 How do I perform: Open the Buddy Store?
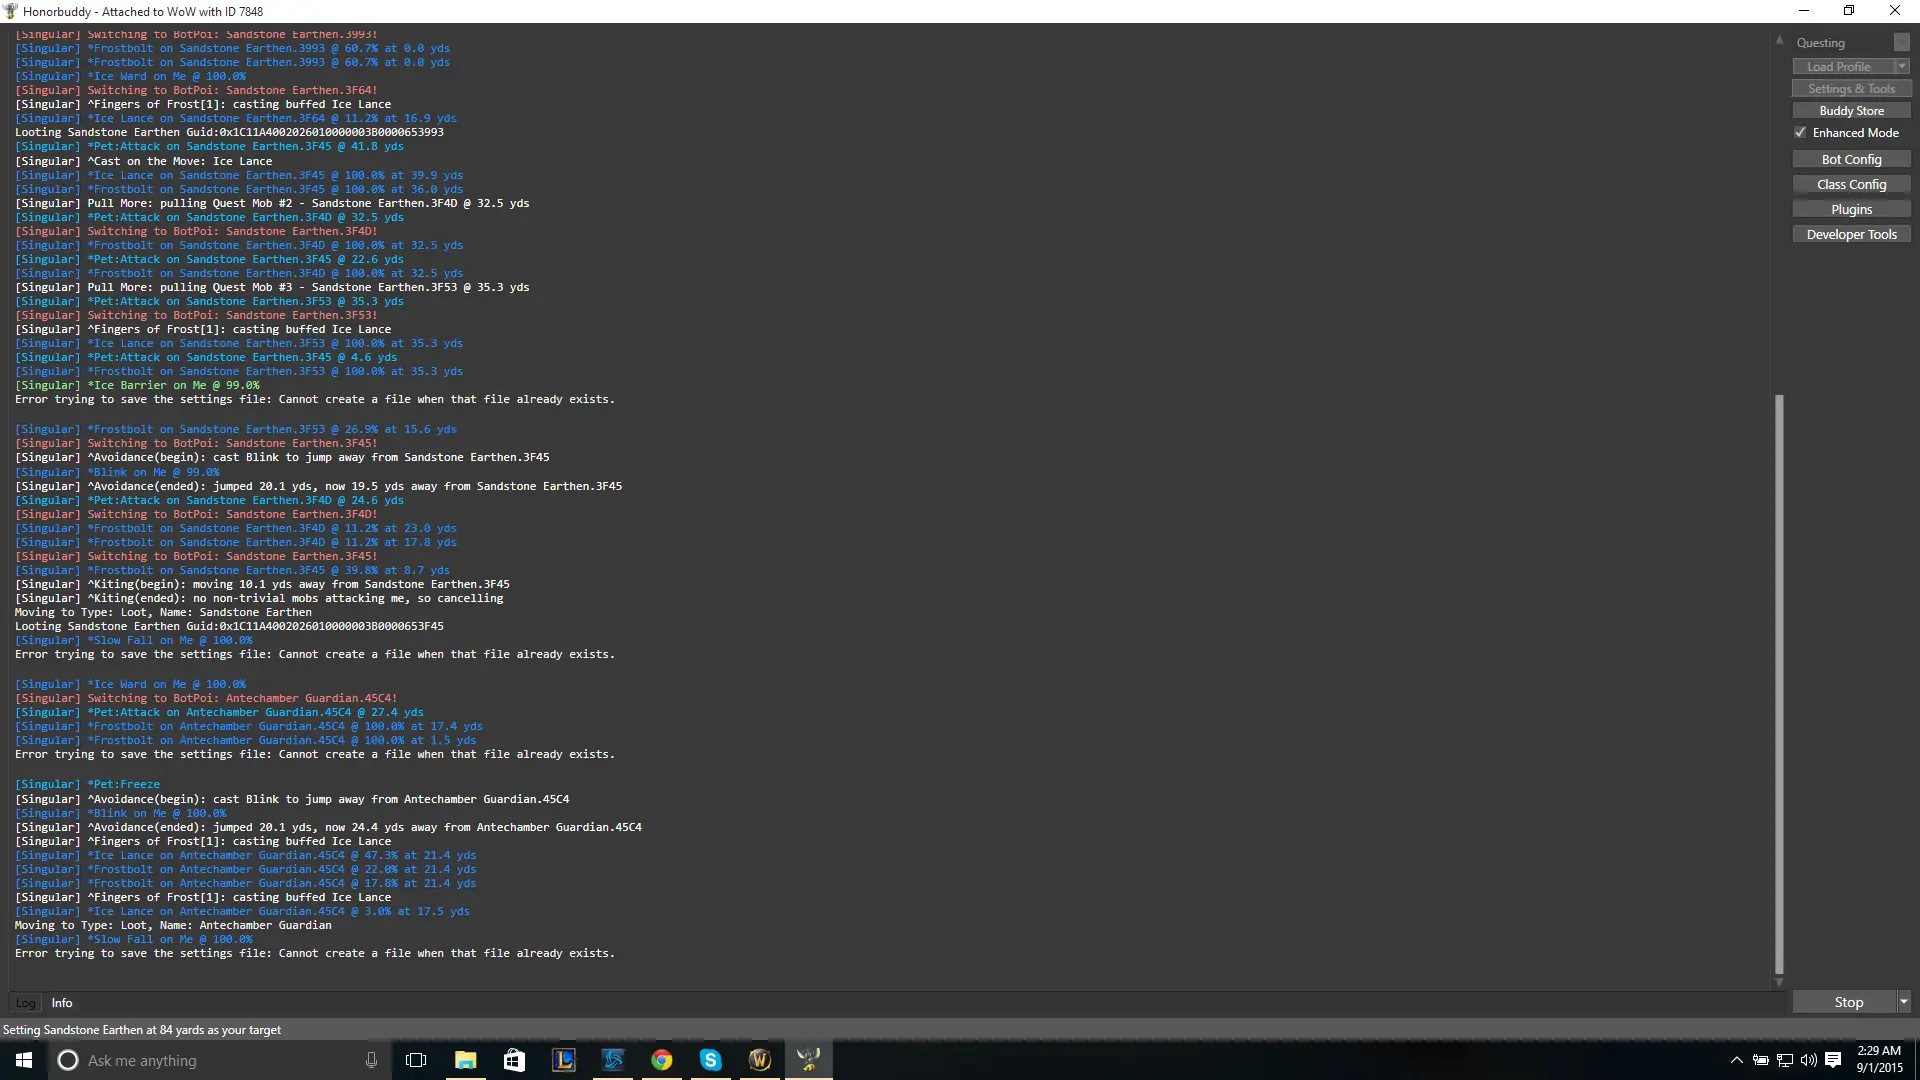[x=1851, y=111]
